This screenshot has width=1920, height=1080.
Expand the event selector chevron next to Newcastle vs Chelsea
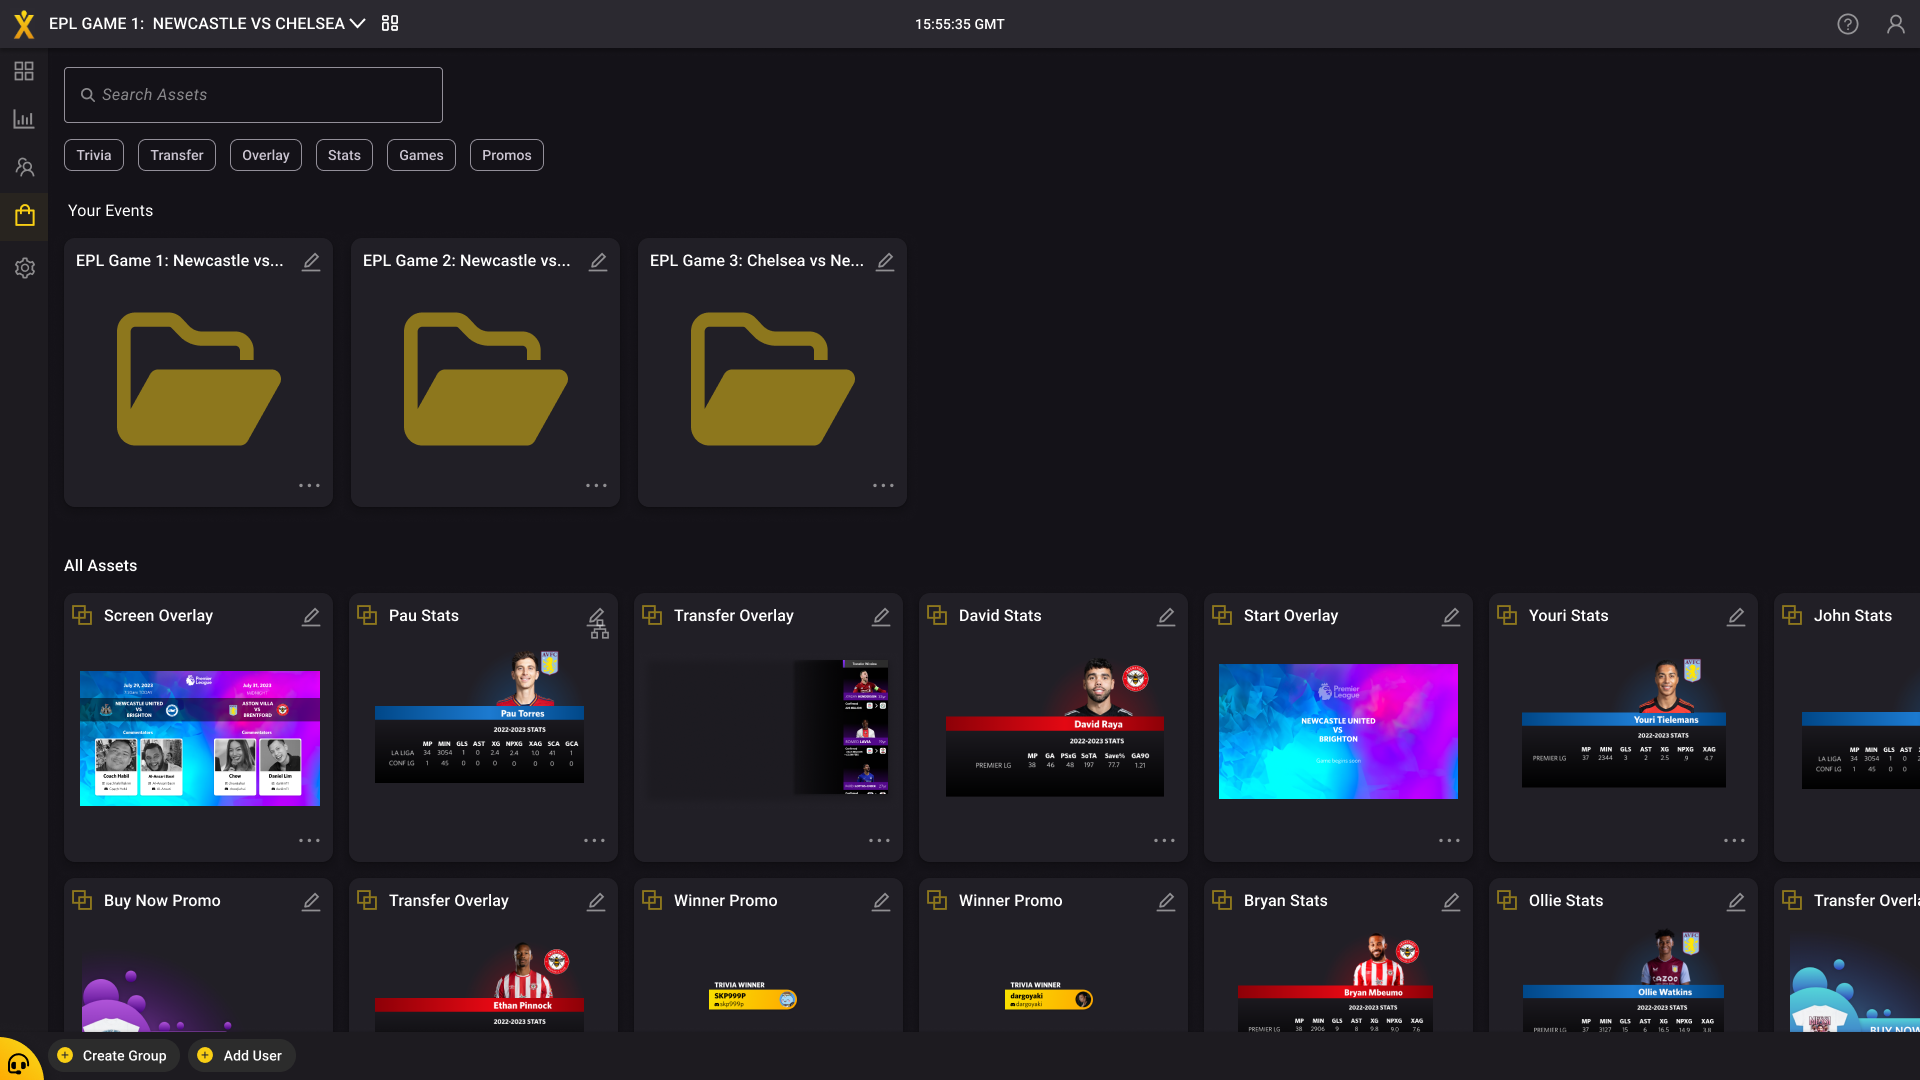pyautogui.click(x=357, y=23)
